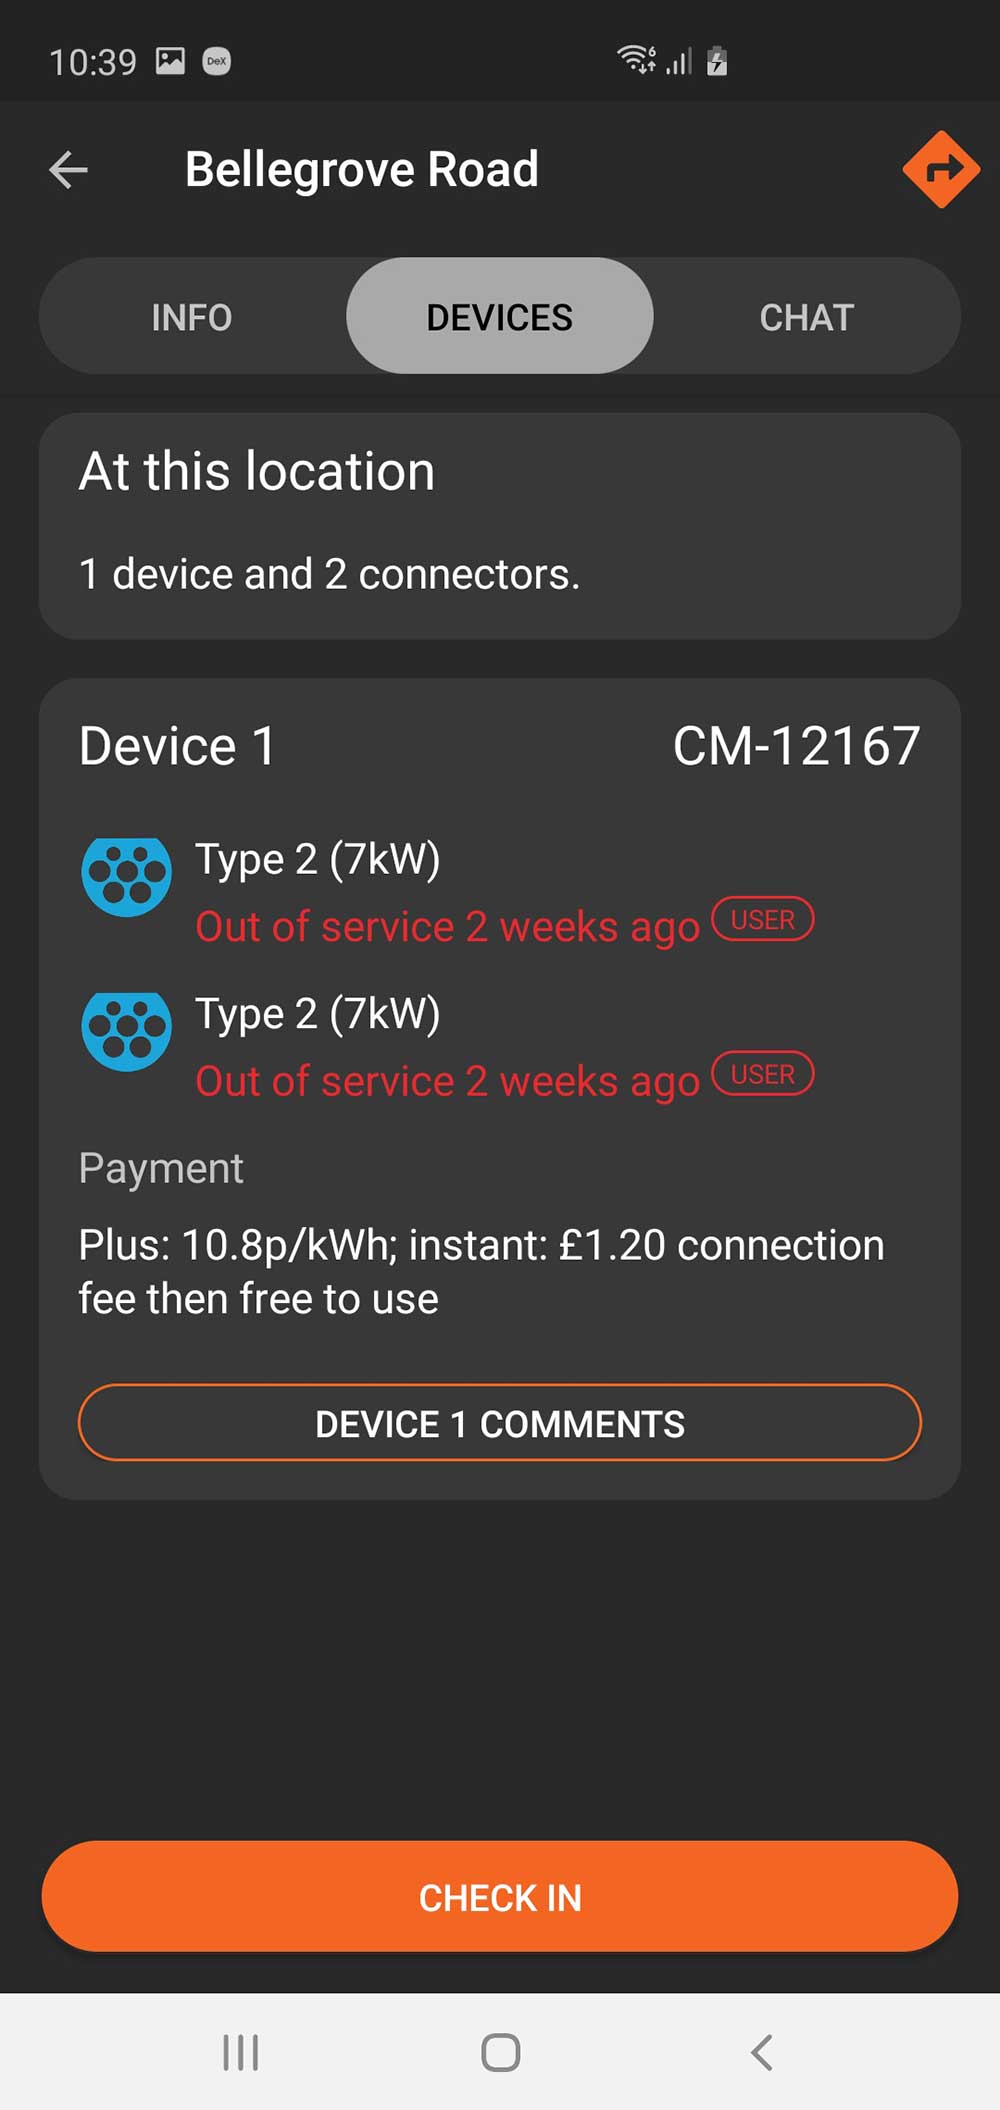Tap the first red USER badge
Image resolution: width=1000 pixels, height=2110 pixels.
pos(762,919)
